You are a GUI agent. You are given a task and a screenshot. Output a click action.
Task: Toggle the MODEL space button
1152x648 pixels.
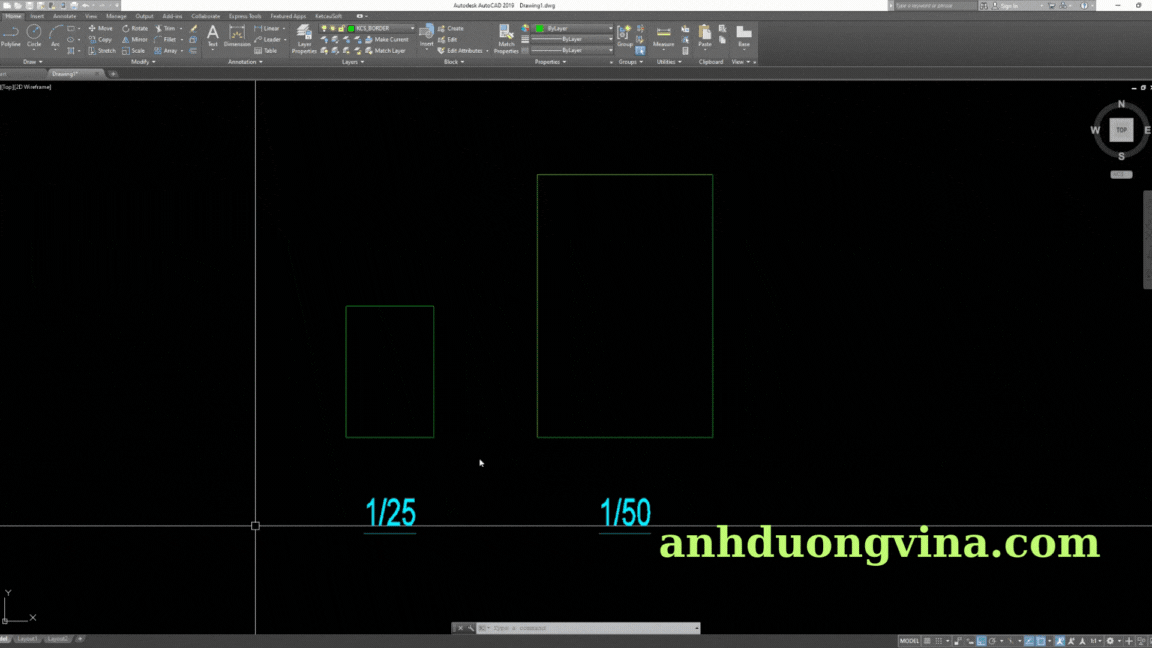coord(909,641)
